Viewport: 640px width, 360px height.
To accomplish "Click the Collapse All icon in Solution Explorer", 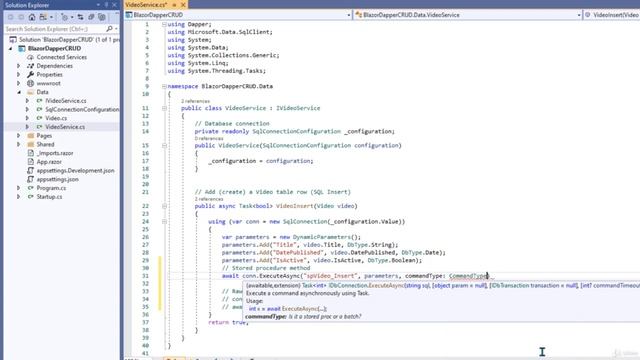I will click(91, 17).
